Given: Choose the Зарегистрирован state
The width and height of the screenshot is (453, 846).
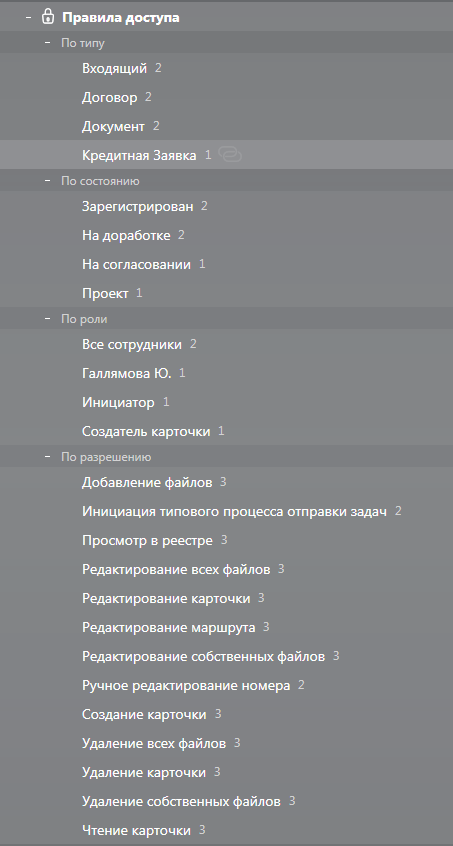Looking at the screenshot, I should pyautogui.click(x=226, y=206).
